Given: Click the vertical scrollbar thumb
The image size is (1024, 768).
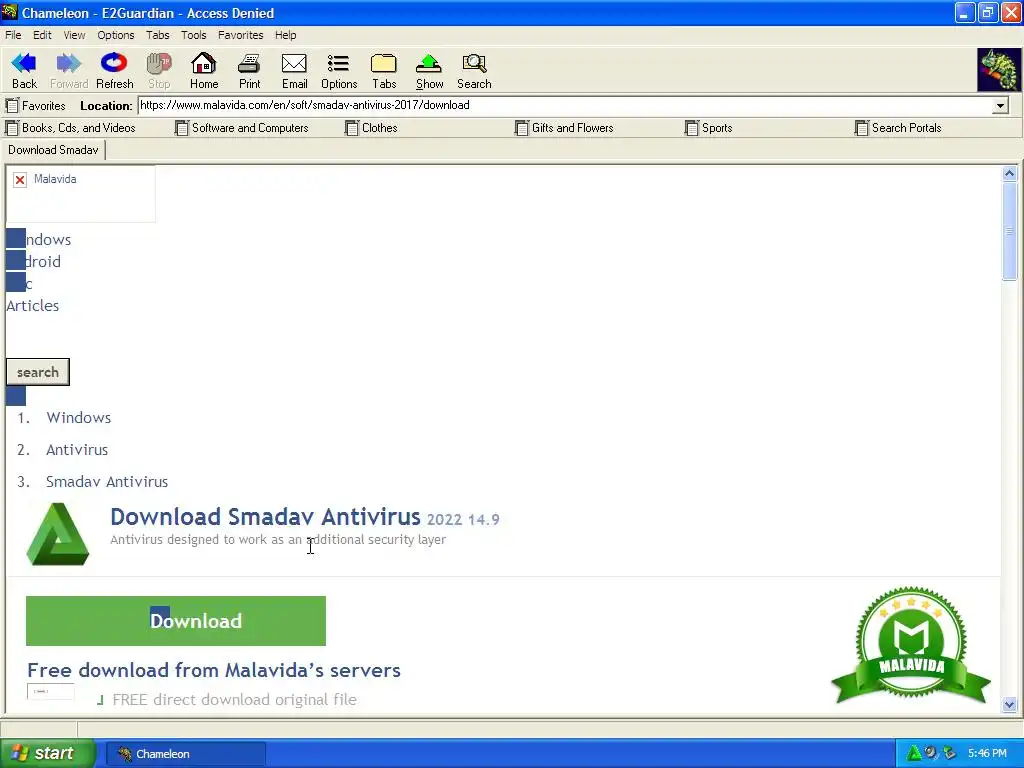Looking at the screenshot, I should [1010, 231].
